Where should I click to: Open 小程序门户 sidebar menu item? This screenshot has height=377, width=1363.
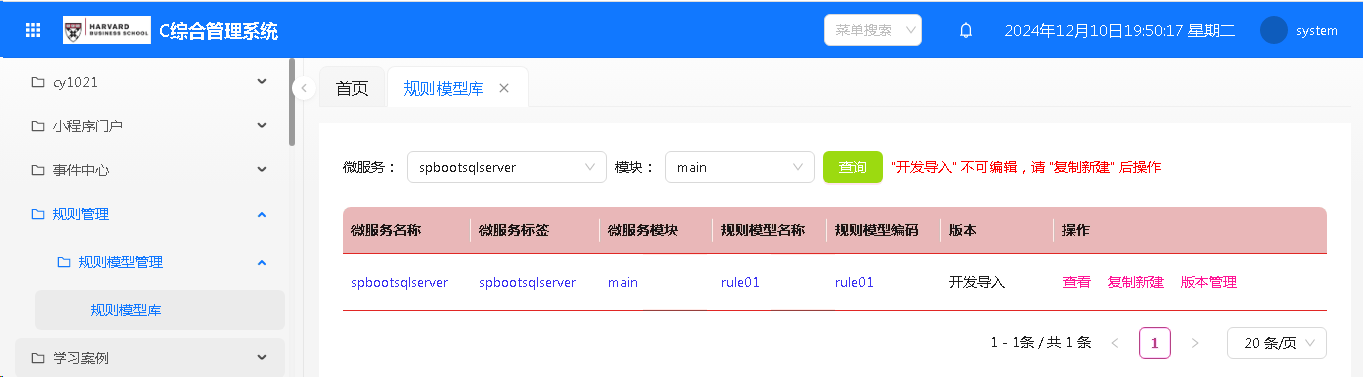[150, 126]
